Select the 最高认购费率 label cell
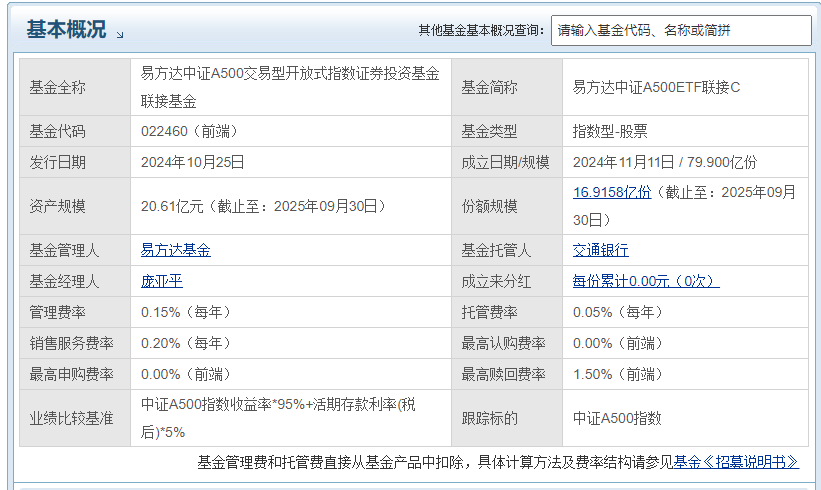821x490 pixels. (x=507, y=343)
